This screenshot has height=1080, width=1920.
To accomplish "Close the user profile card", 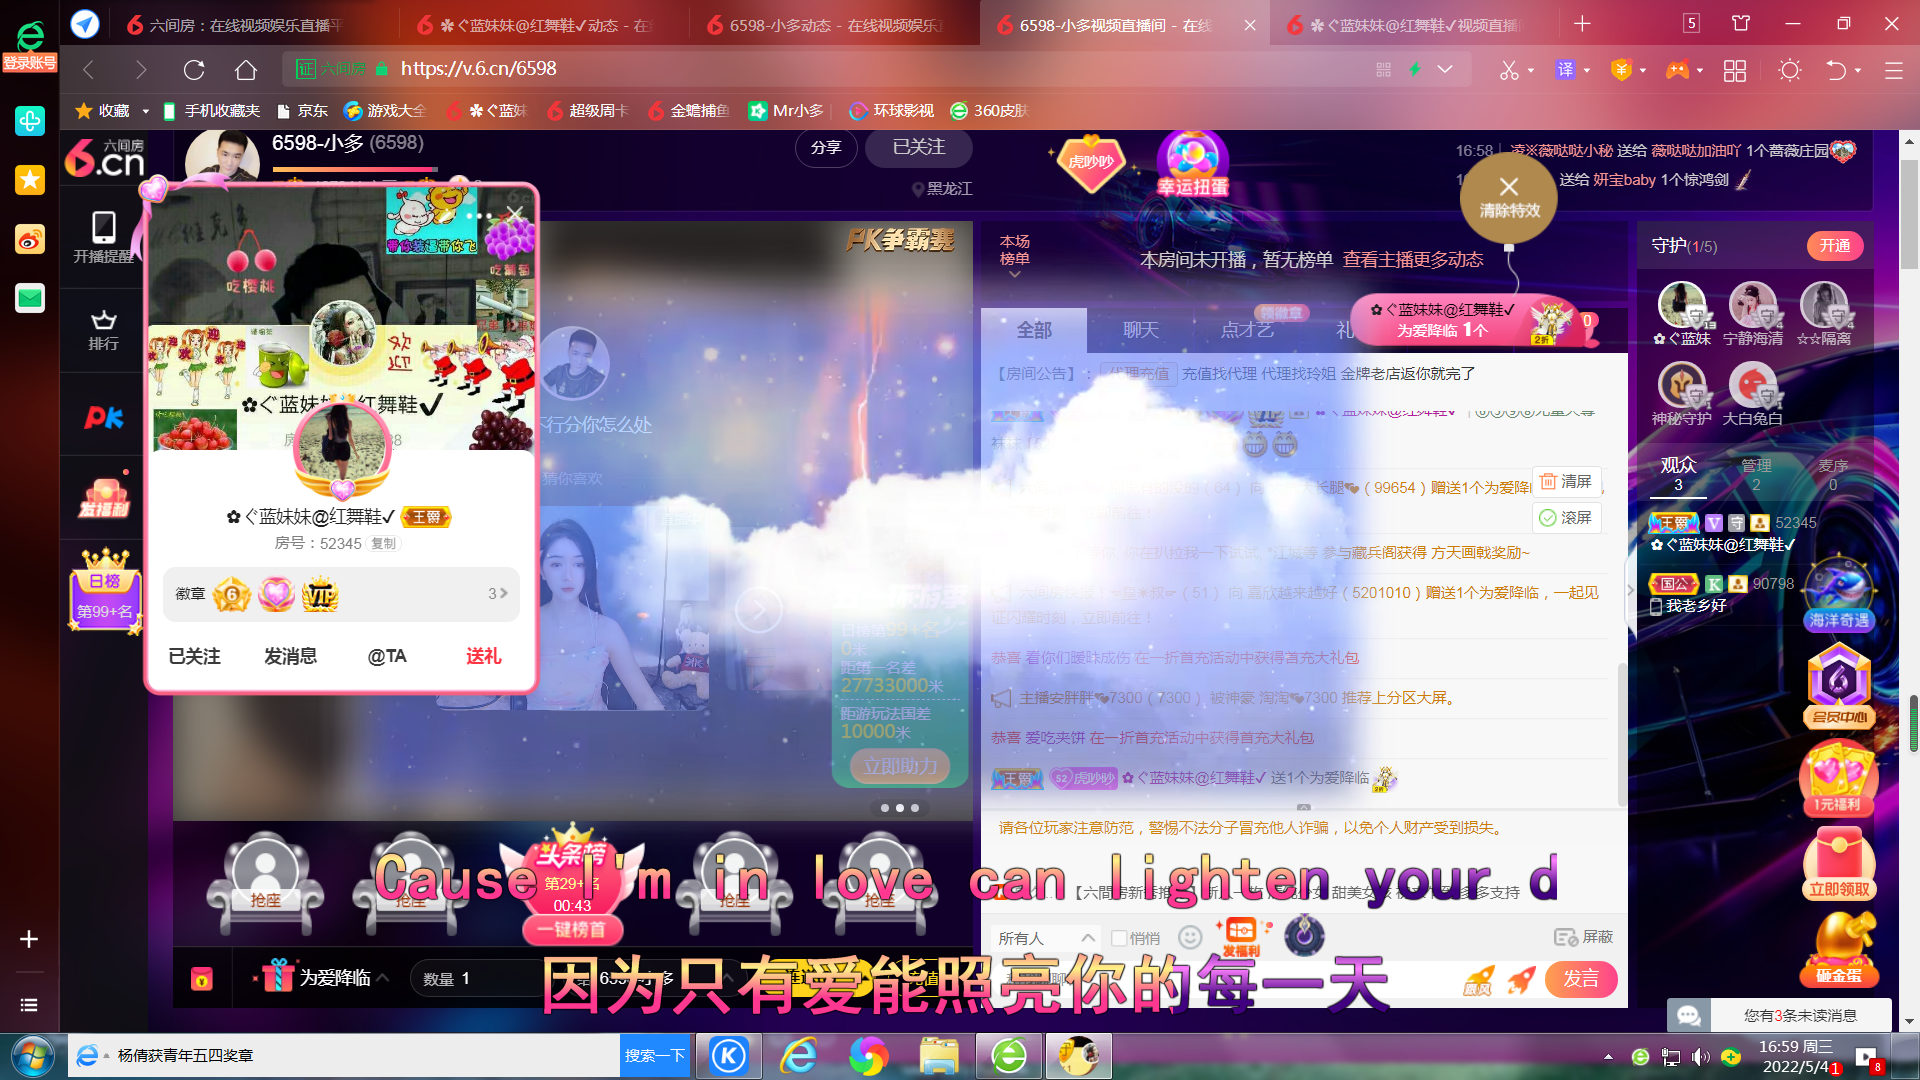I will [514, 214].
